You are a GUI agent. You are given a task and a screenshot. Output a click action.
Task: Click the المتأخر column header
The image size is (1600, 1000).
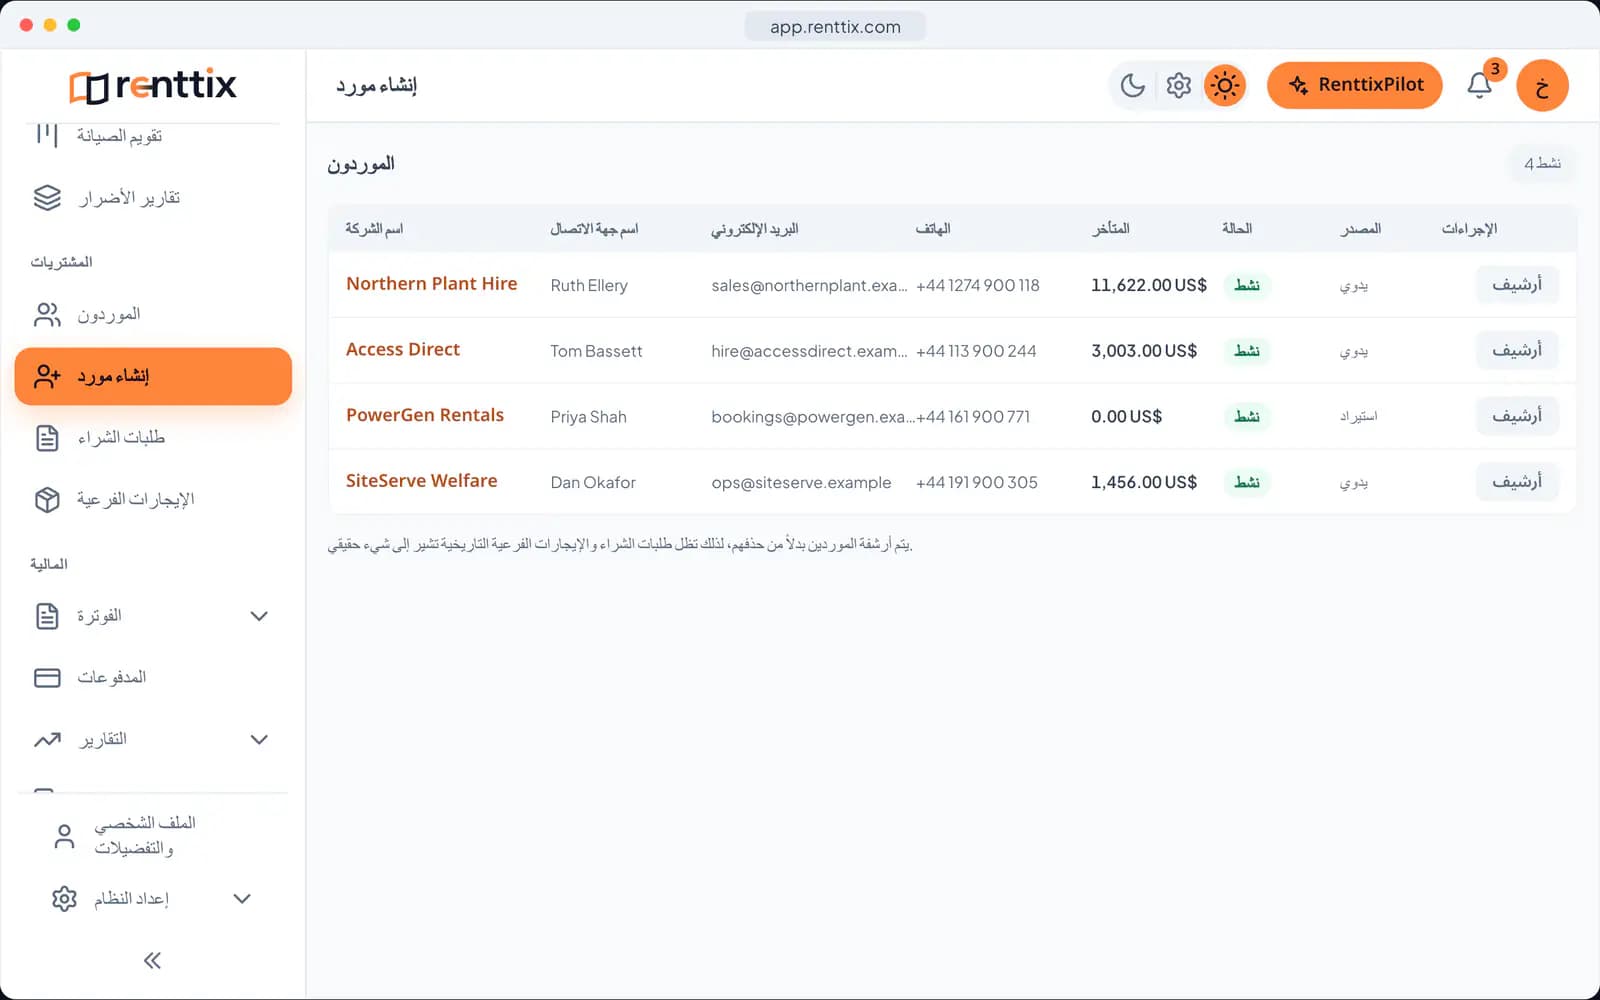[x=1111, y=229]
